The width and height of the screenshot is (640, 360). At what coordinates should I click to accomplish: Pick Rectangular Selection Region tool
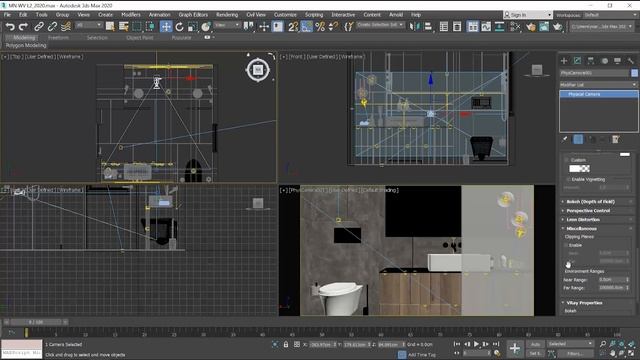pos(137,27)
